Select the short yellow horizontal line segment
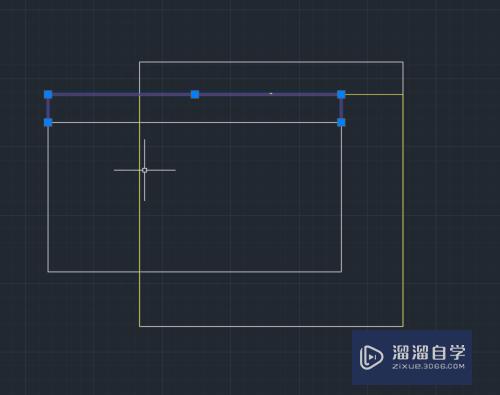The height and width of the screenshot is (395, 500). pyautogui.click(x=374, y=94)
